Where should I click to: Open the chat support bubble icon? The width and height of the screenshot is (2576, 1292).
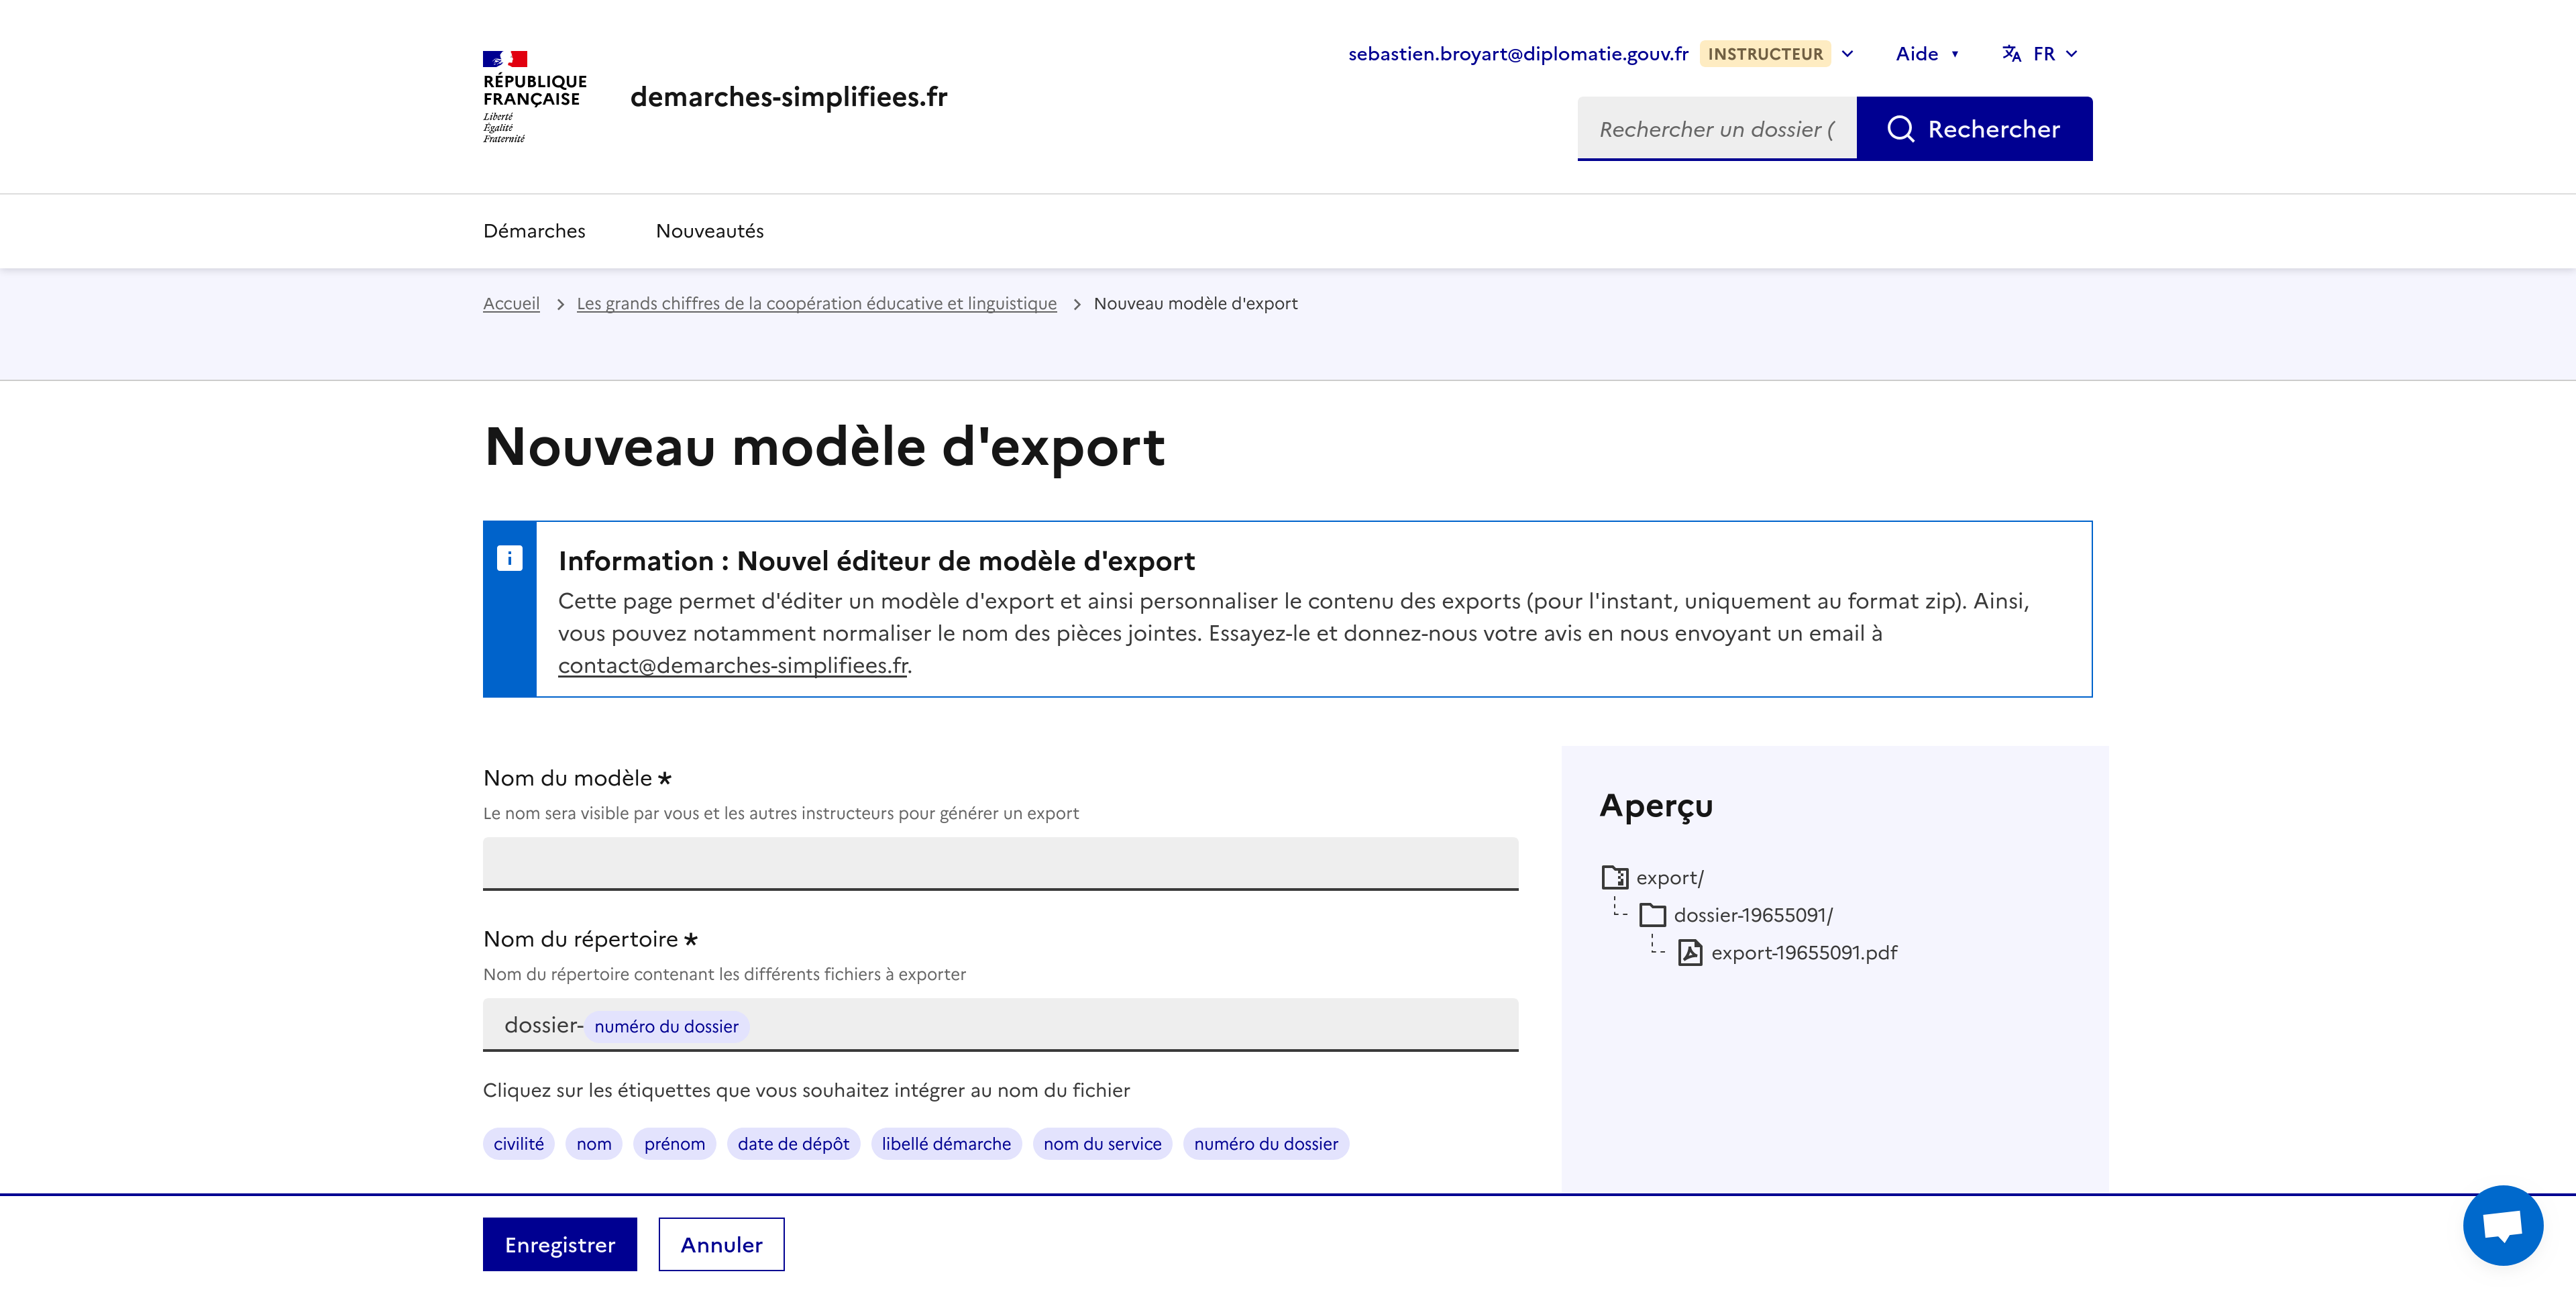(x=2502, y=1225)
